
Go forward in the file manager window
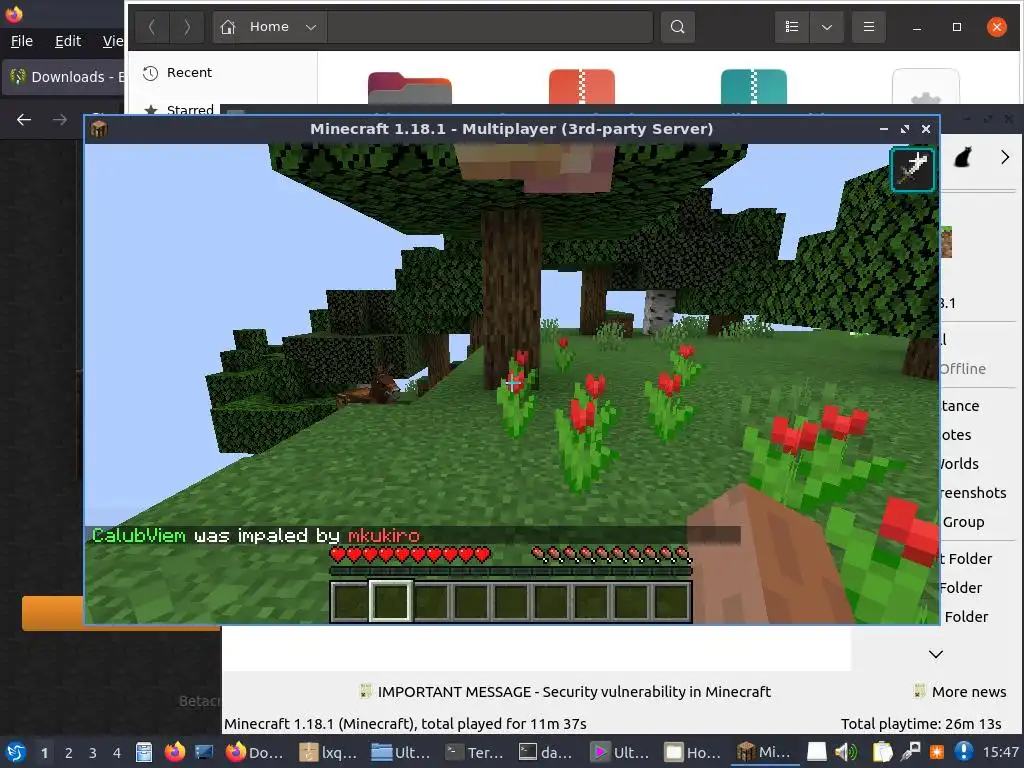tap(187, 27)
